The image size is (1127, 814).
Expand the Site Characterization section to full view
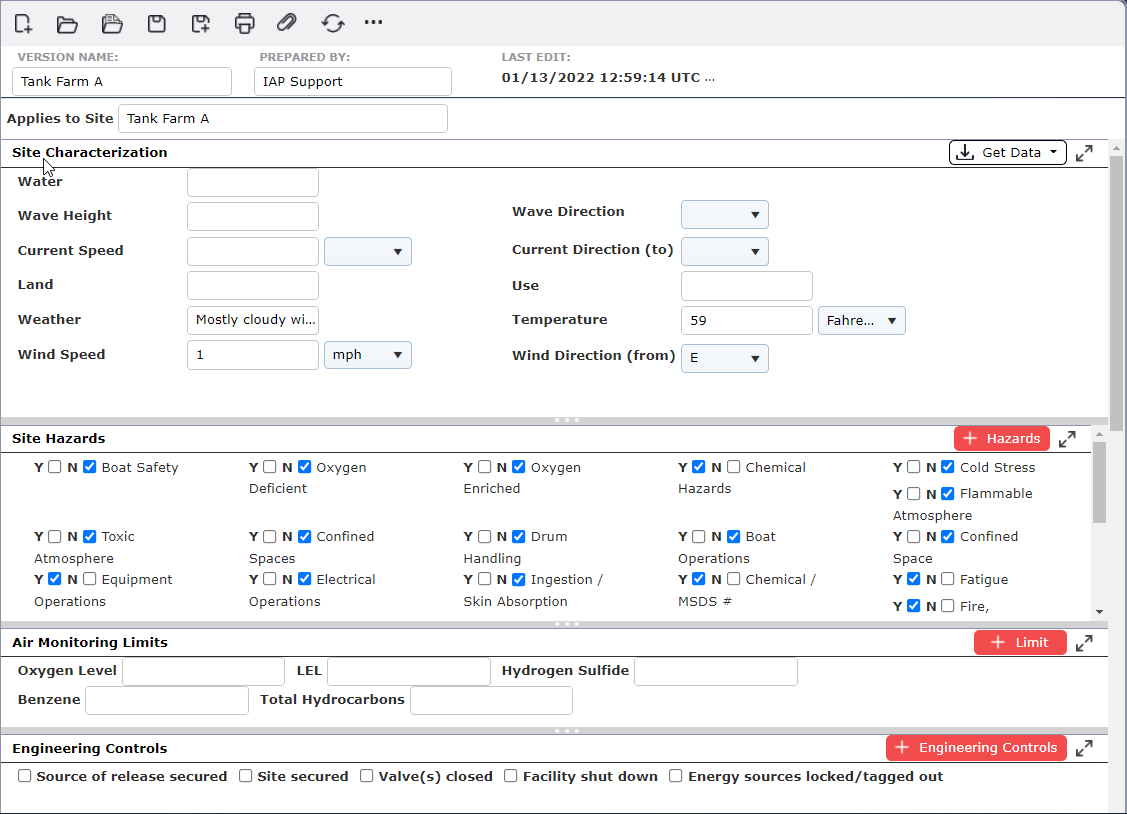[1084, 153]
